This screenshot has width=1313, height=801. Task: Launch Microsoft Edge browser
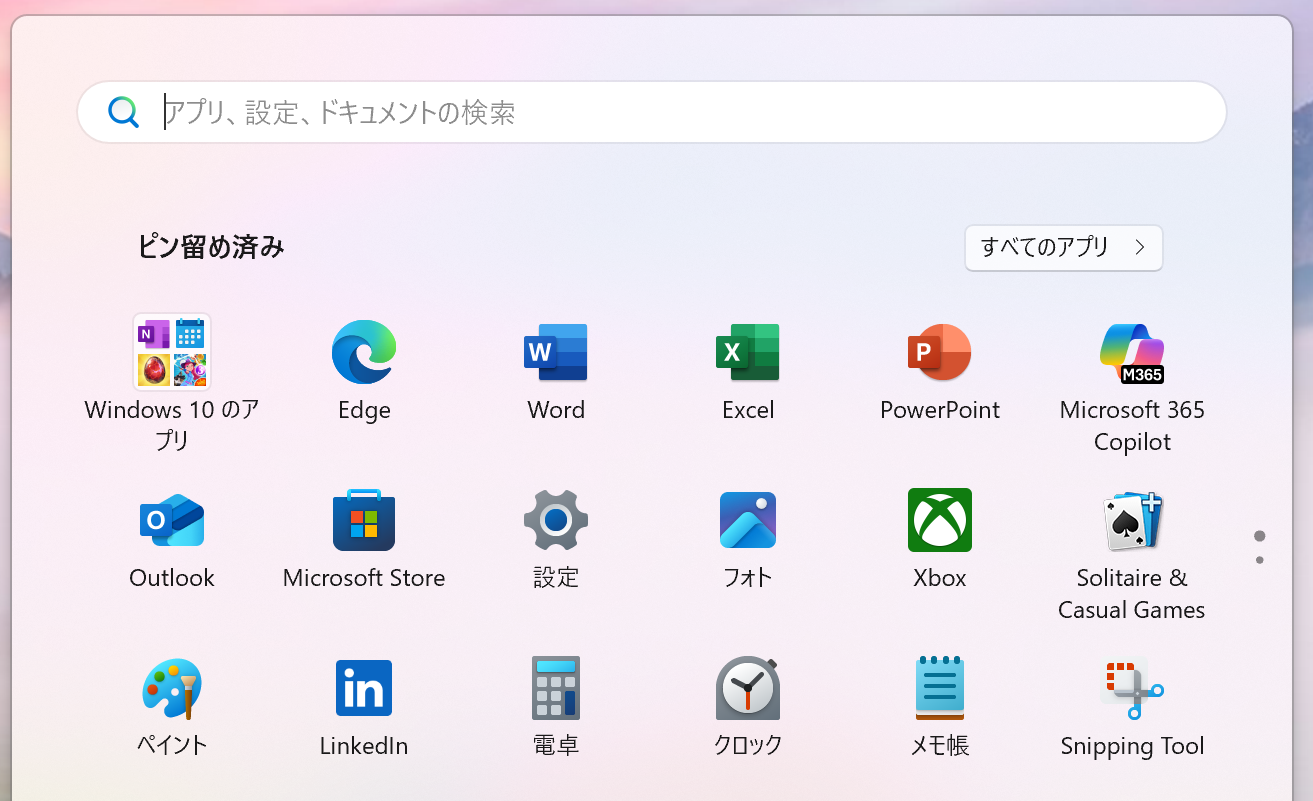[364, 352]
